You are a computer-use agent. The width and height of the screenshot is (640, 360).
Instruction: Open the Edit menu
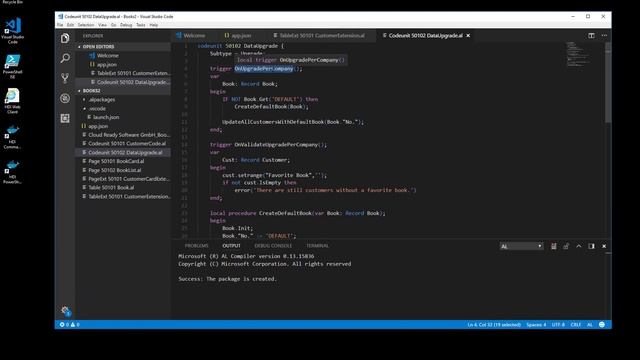click(71, 25)
